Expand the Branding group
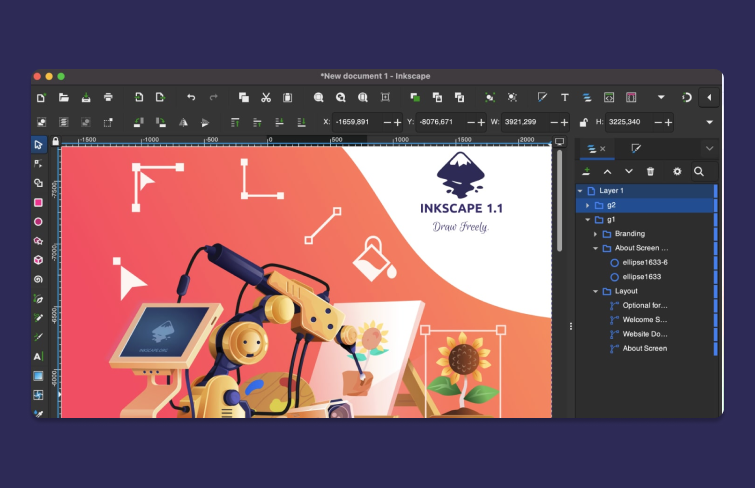The width and height of the screenshot is (755, 488). [x=595, y=234]
